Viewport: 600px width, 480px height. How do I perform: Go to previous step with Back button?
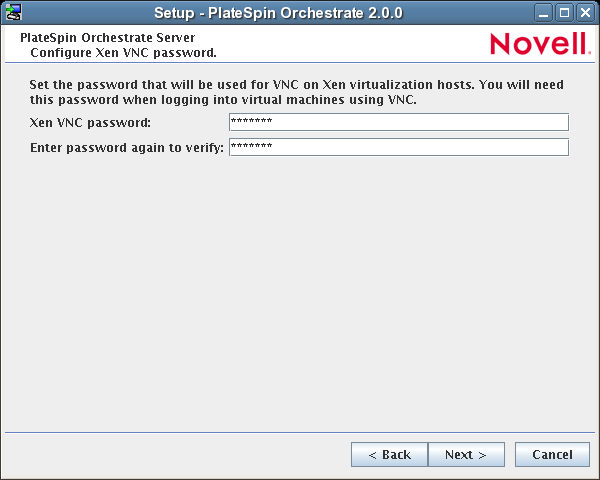pos(389,455)
